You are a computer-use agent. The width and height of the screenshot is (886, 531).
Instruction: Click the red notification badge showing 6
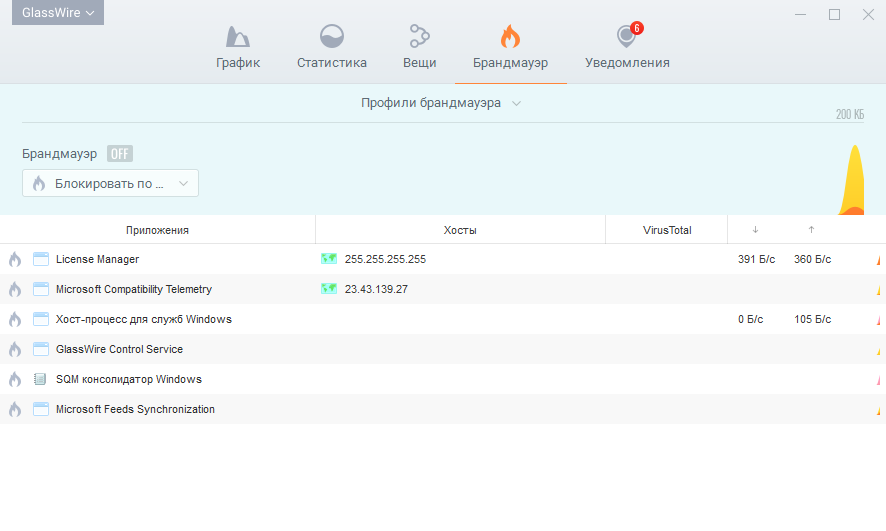pyautogui.click(x=637, y=28)
